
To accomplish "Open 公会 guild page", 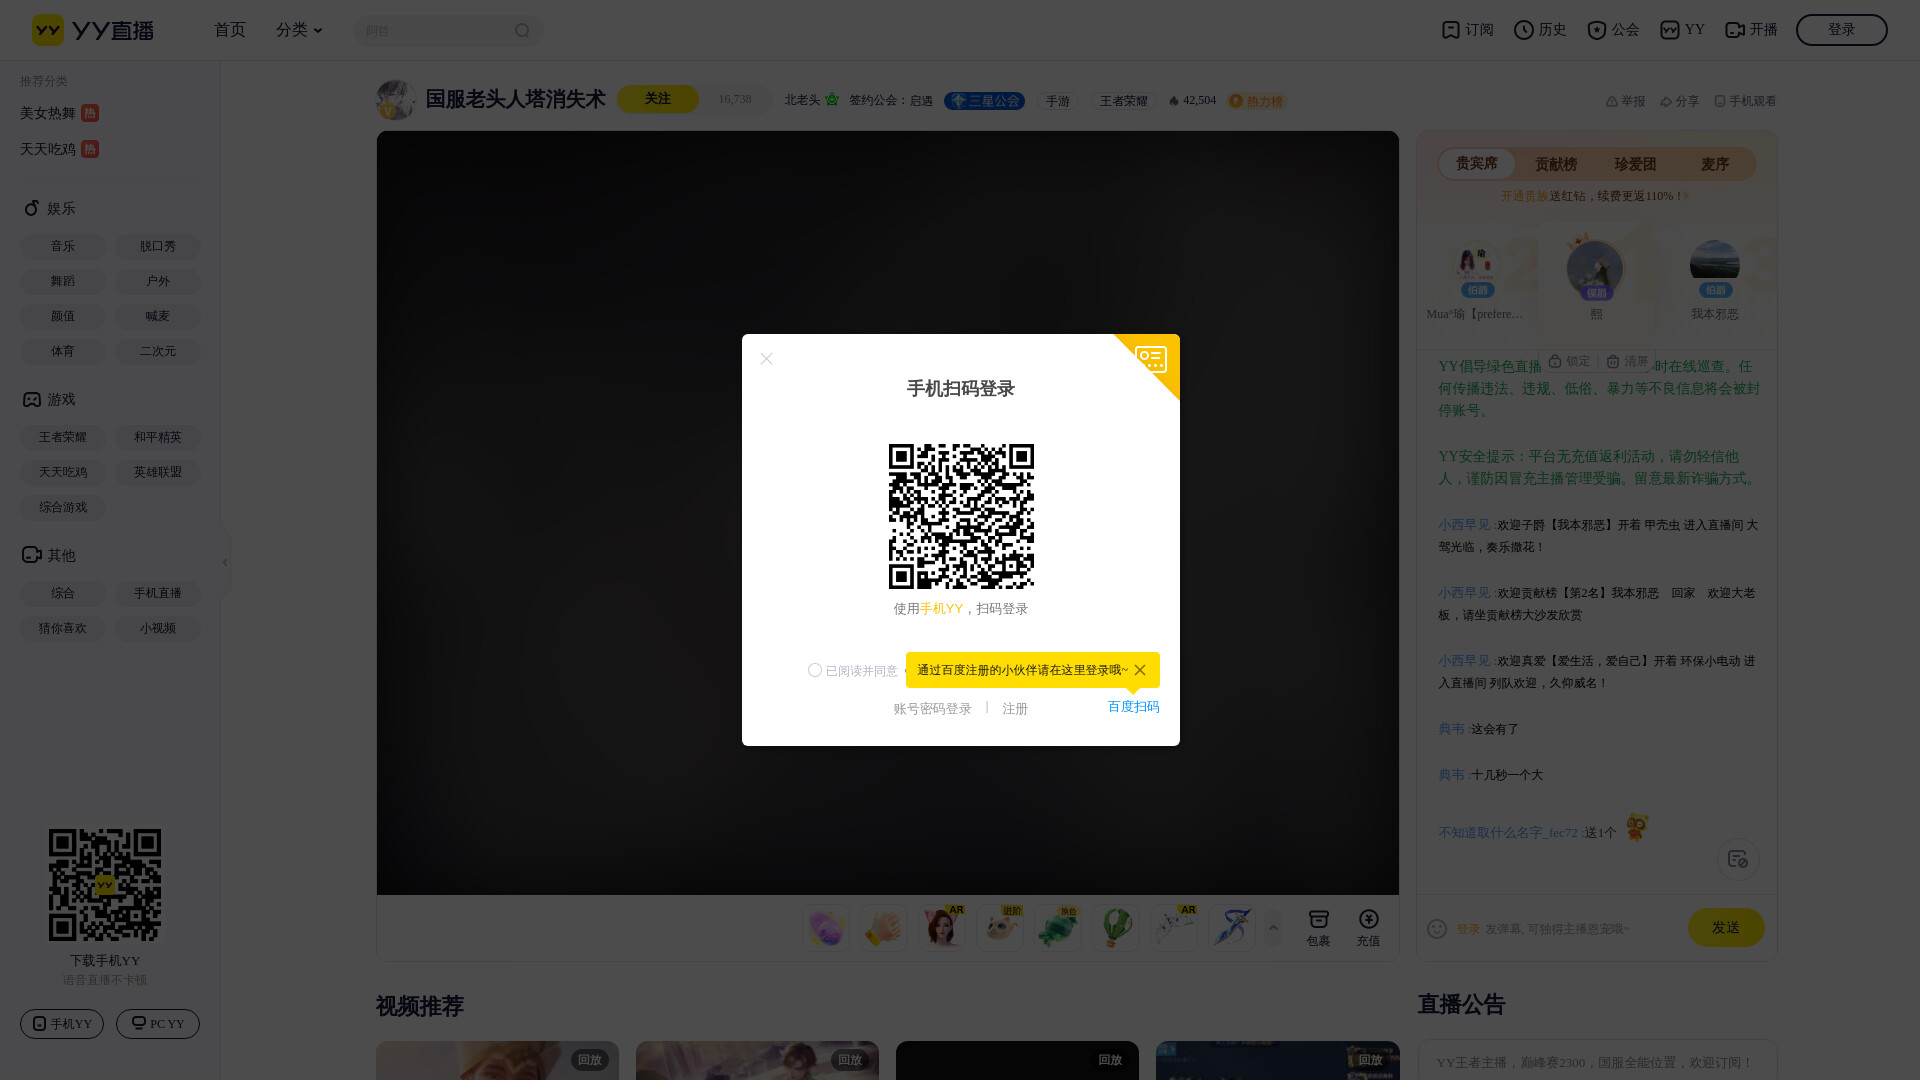I will tap(1613, 30).
